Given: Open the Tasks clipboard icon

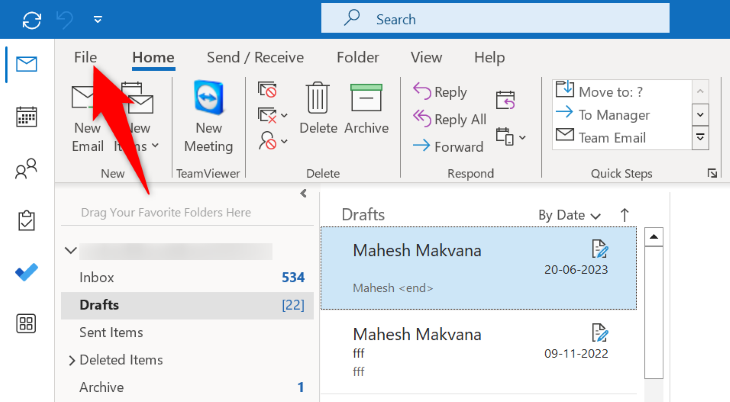Looking at the screenshot, I should 27,221.
